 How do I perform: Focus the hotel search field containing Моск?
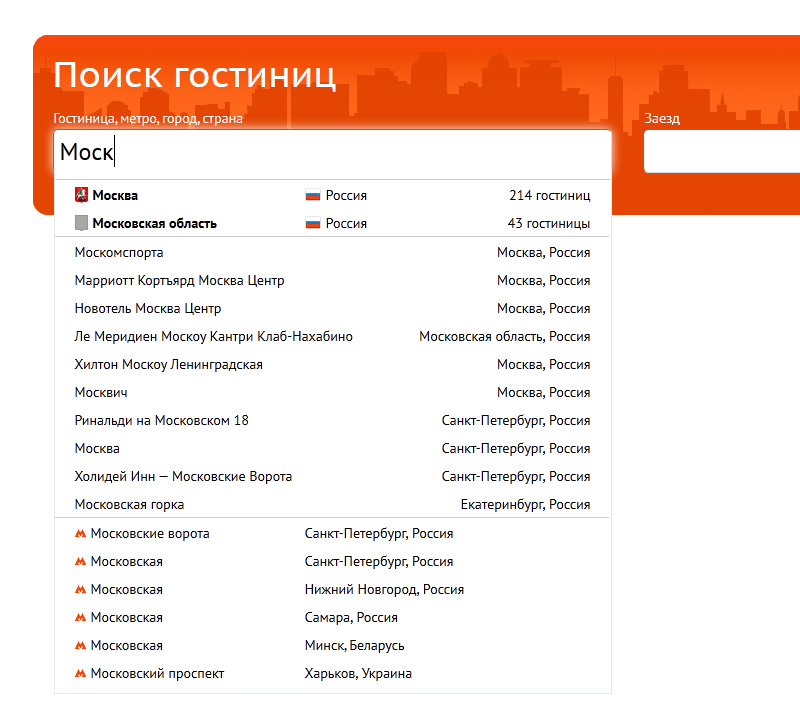(x=332, y=152)
